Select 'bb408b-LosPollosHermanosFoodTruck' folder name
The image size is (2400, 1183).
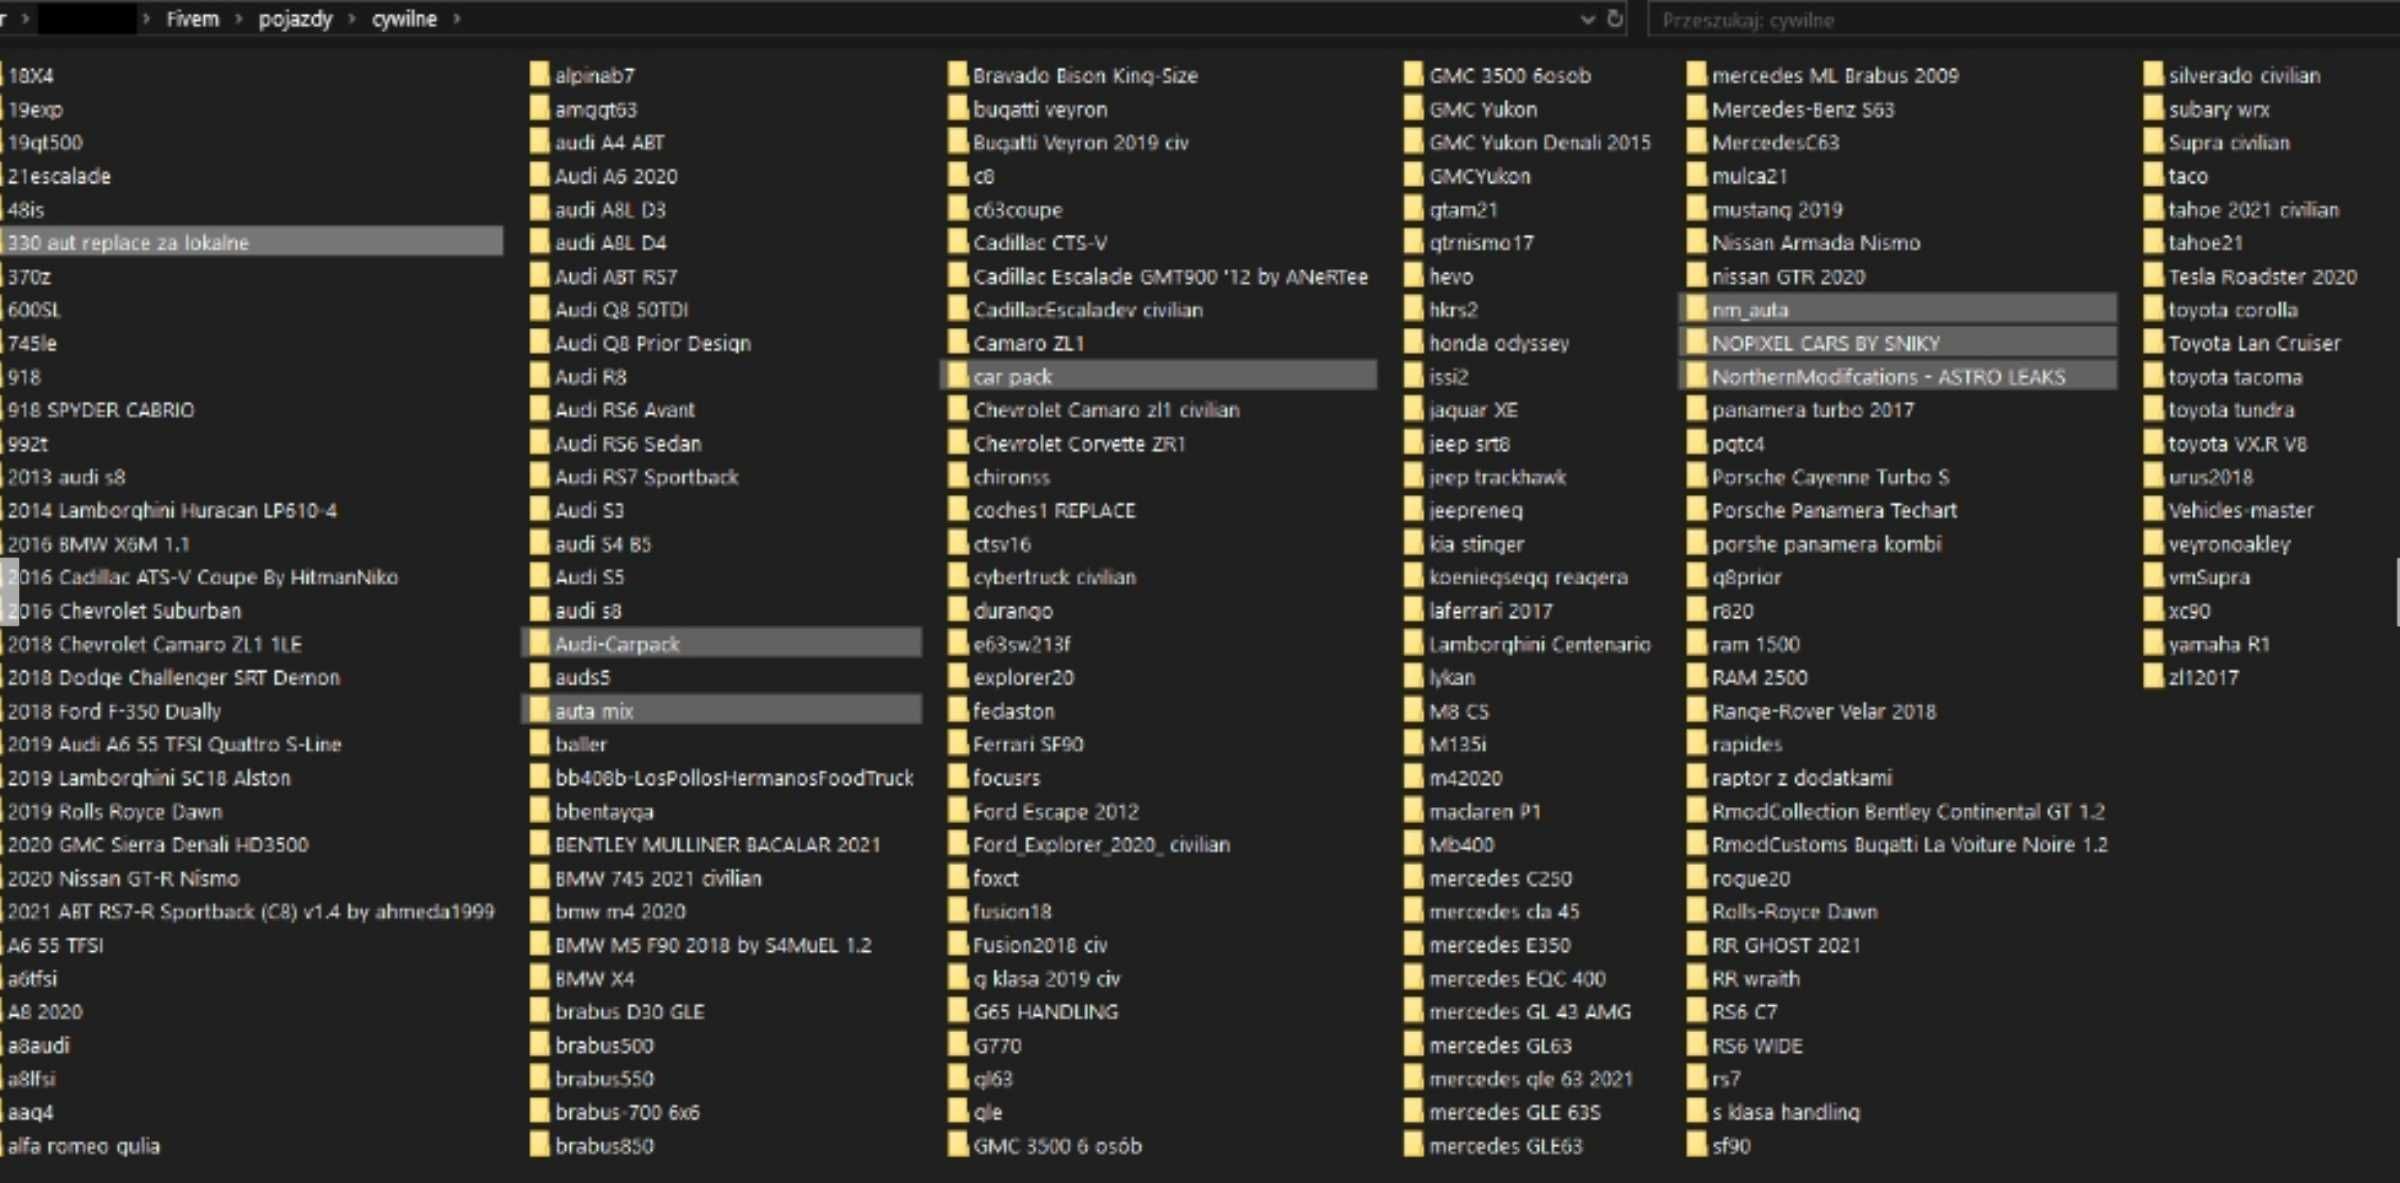[x=734, y=777]
